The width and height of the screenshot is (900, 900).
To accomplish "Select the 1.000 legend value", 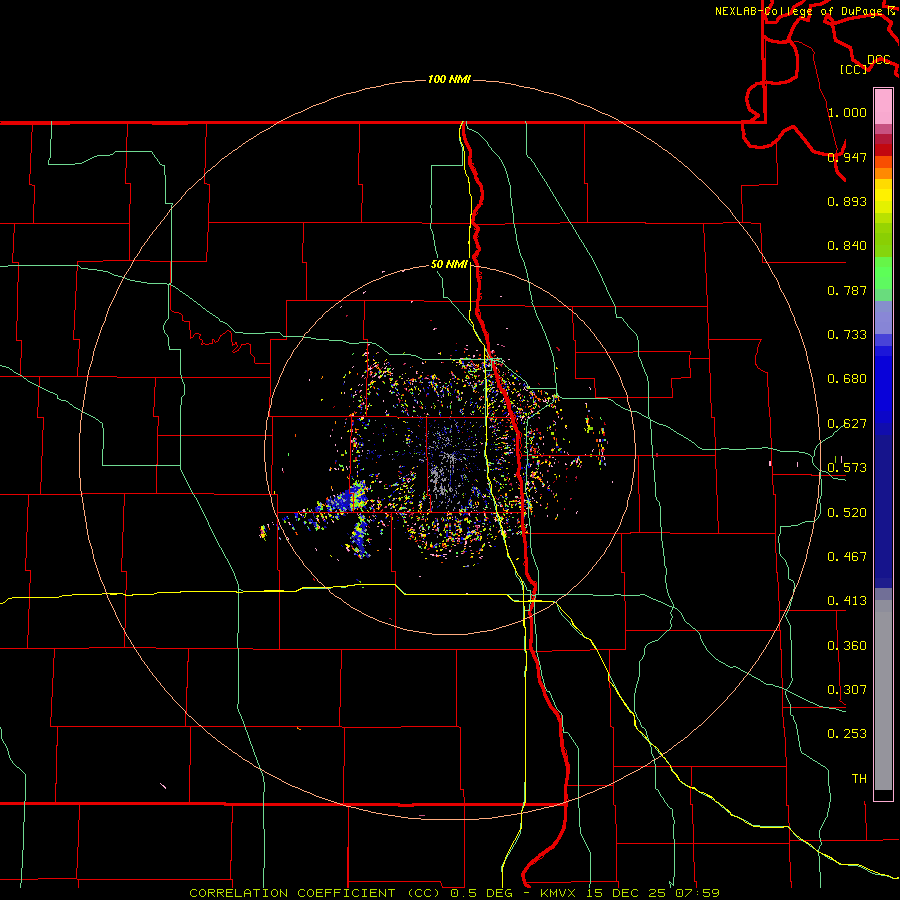I will [847, 112].
